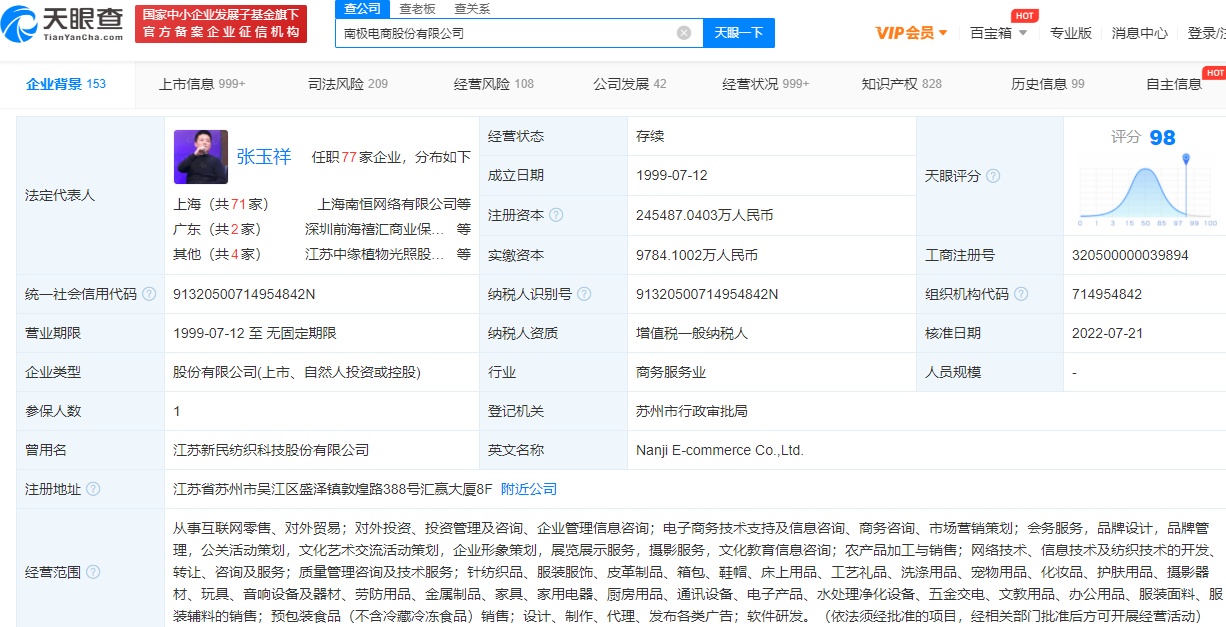
Task: Open 深圳前海禧汇商业保 company link
Action: point(375,229)
